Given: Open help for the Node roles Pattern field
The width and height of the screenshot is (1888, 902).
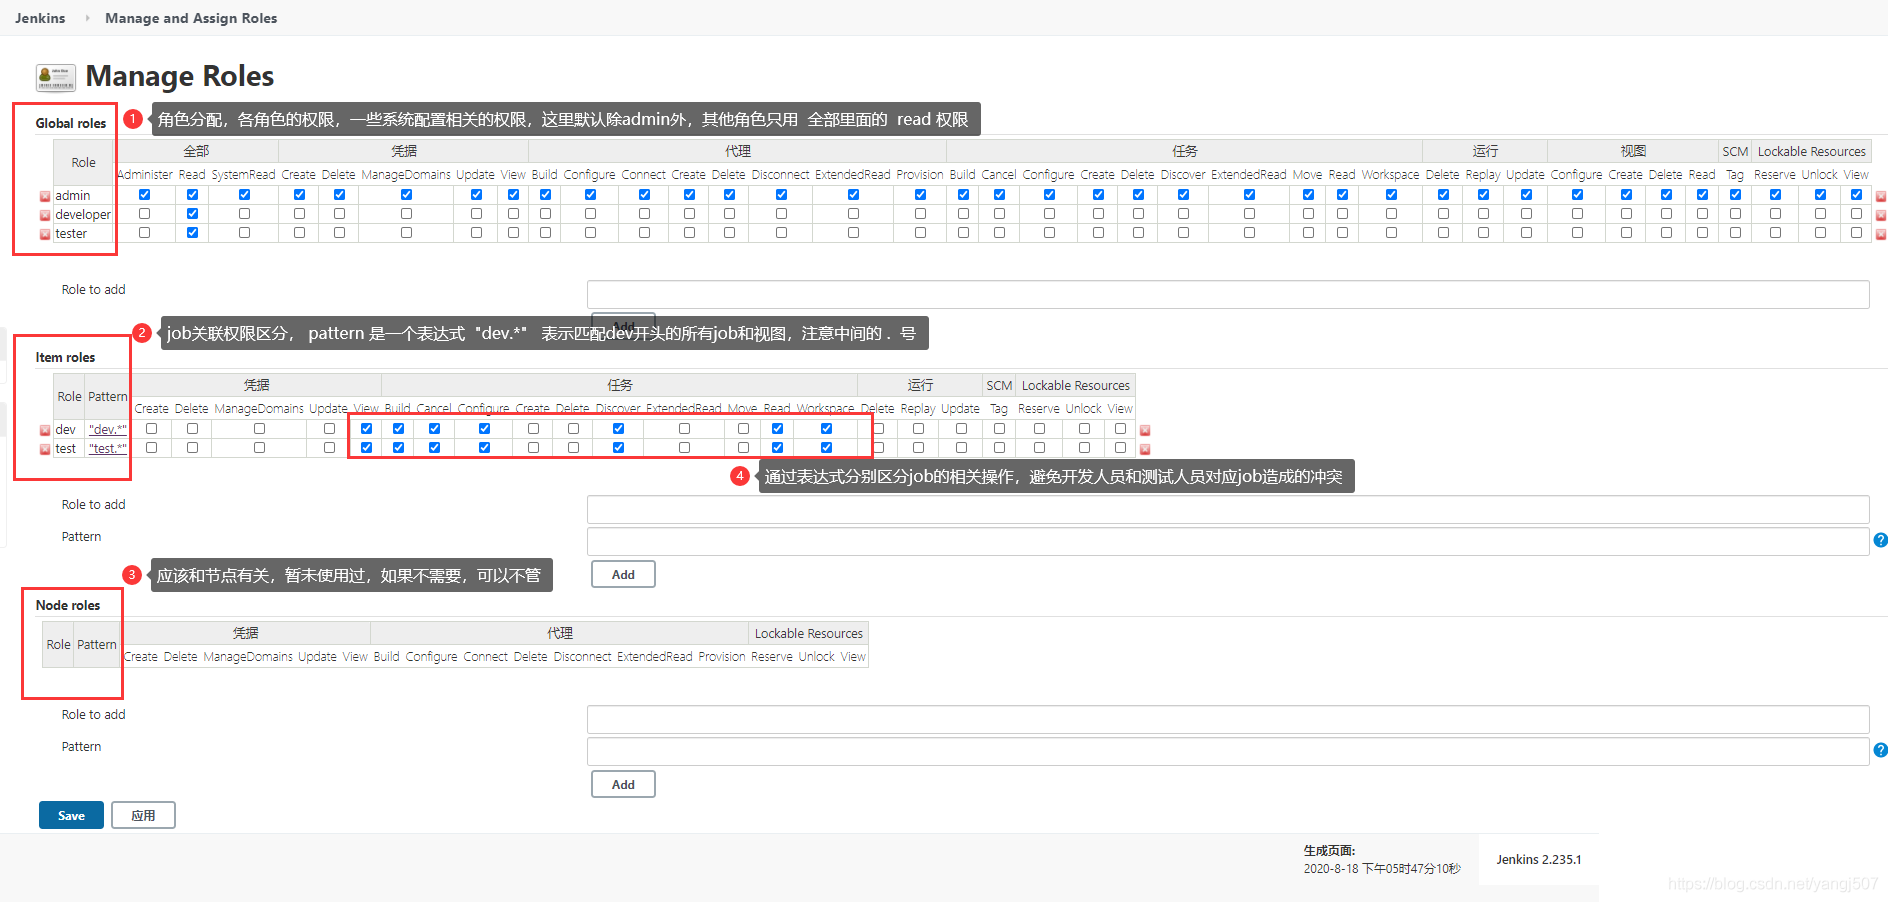Looking at the screenshot, I should tap(1881, 750).
